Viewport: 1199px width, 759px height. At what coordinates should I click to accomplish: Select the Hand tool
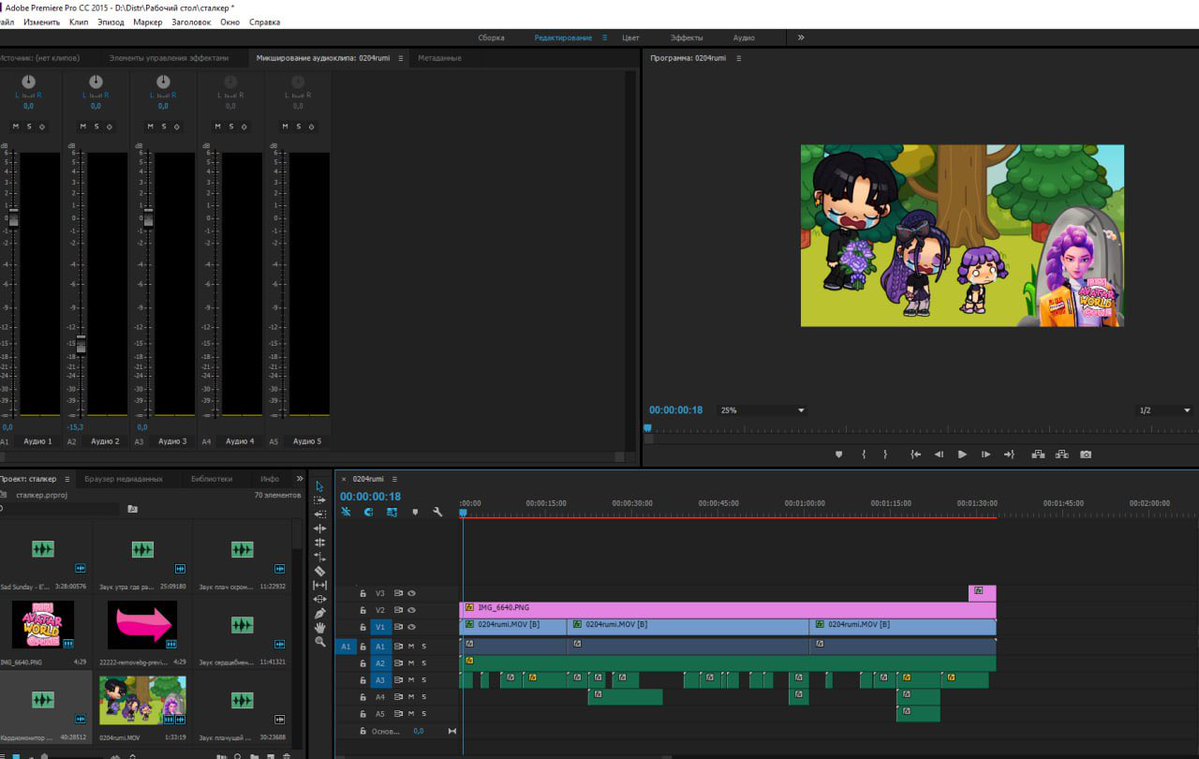320,628
